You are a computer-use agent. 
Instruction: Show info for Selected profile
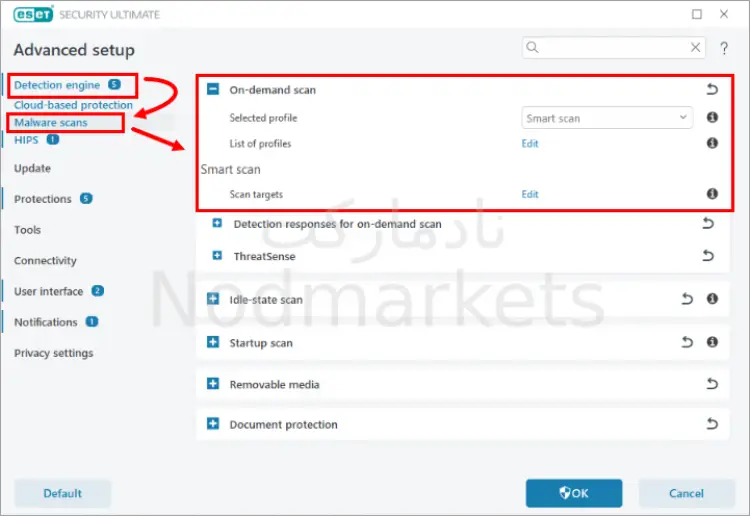pyautogui.click(x=712, y=117)
